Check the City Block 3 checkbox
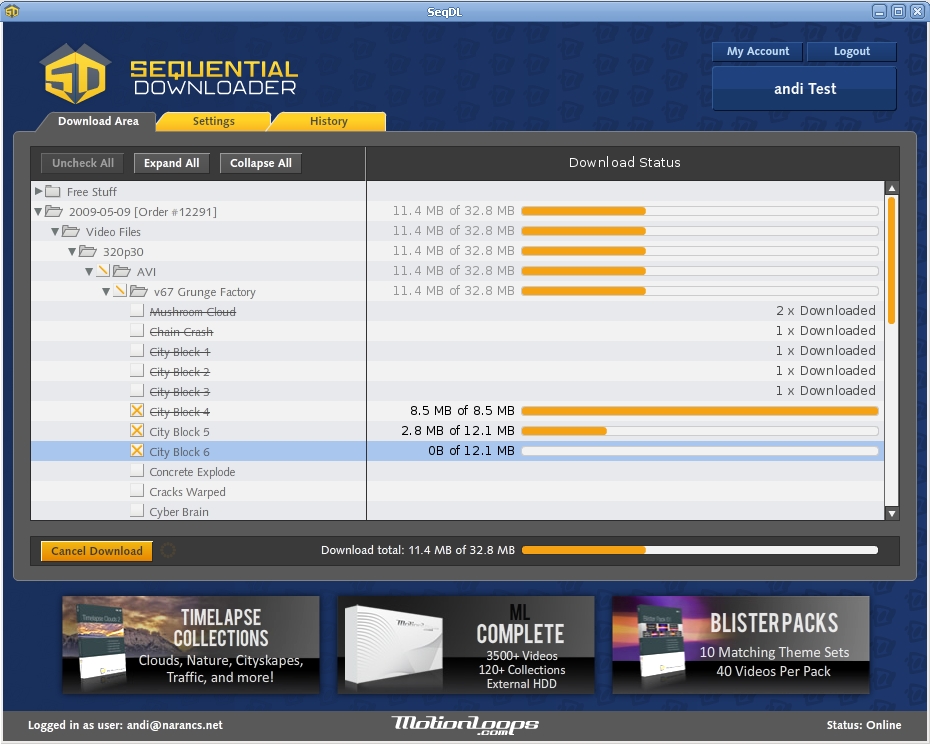930x744 pixels. click(137, 391)
